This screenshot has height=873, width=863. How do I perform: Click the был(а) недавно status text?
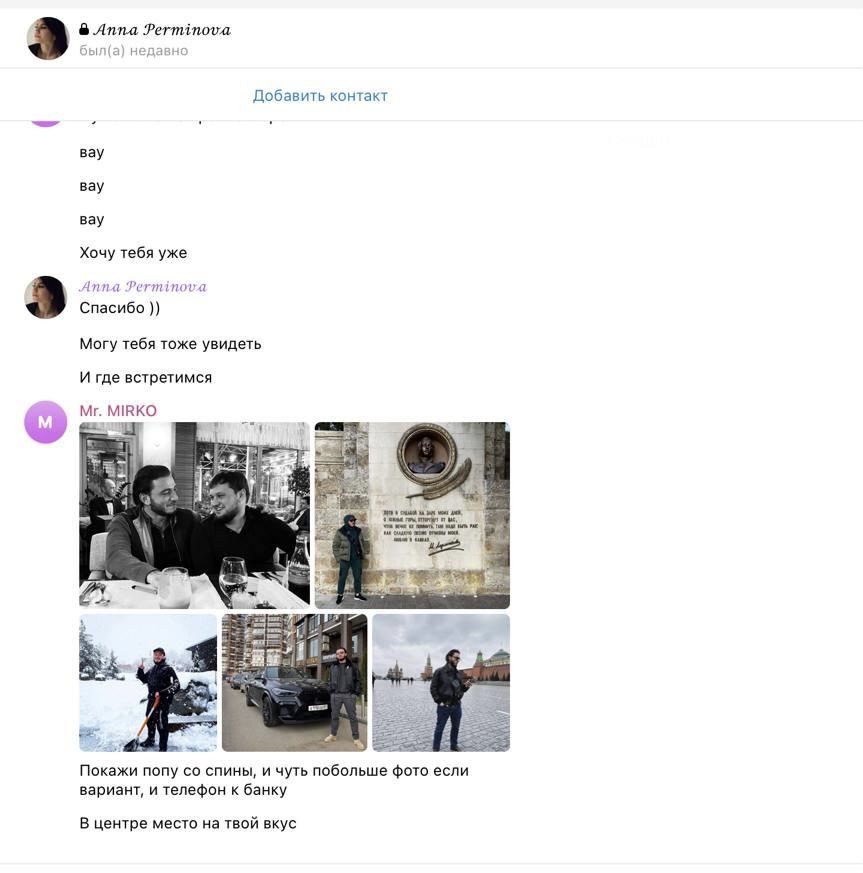(134, 51)
